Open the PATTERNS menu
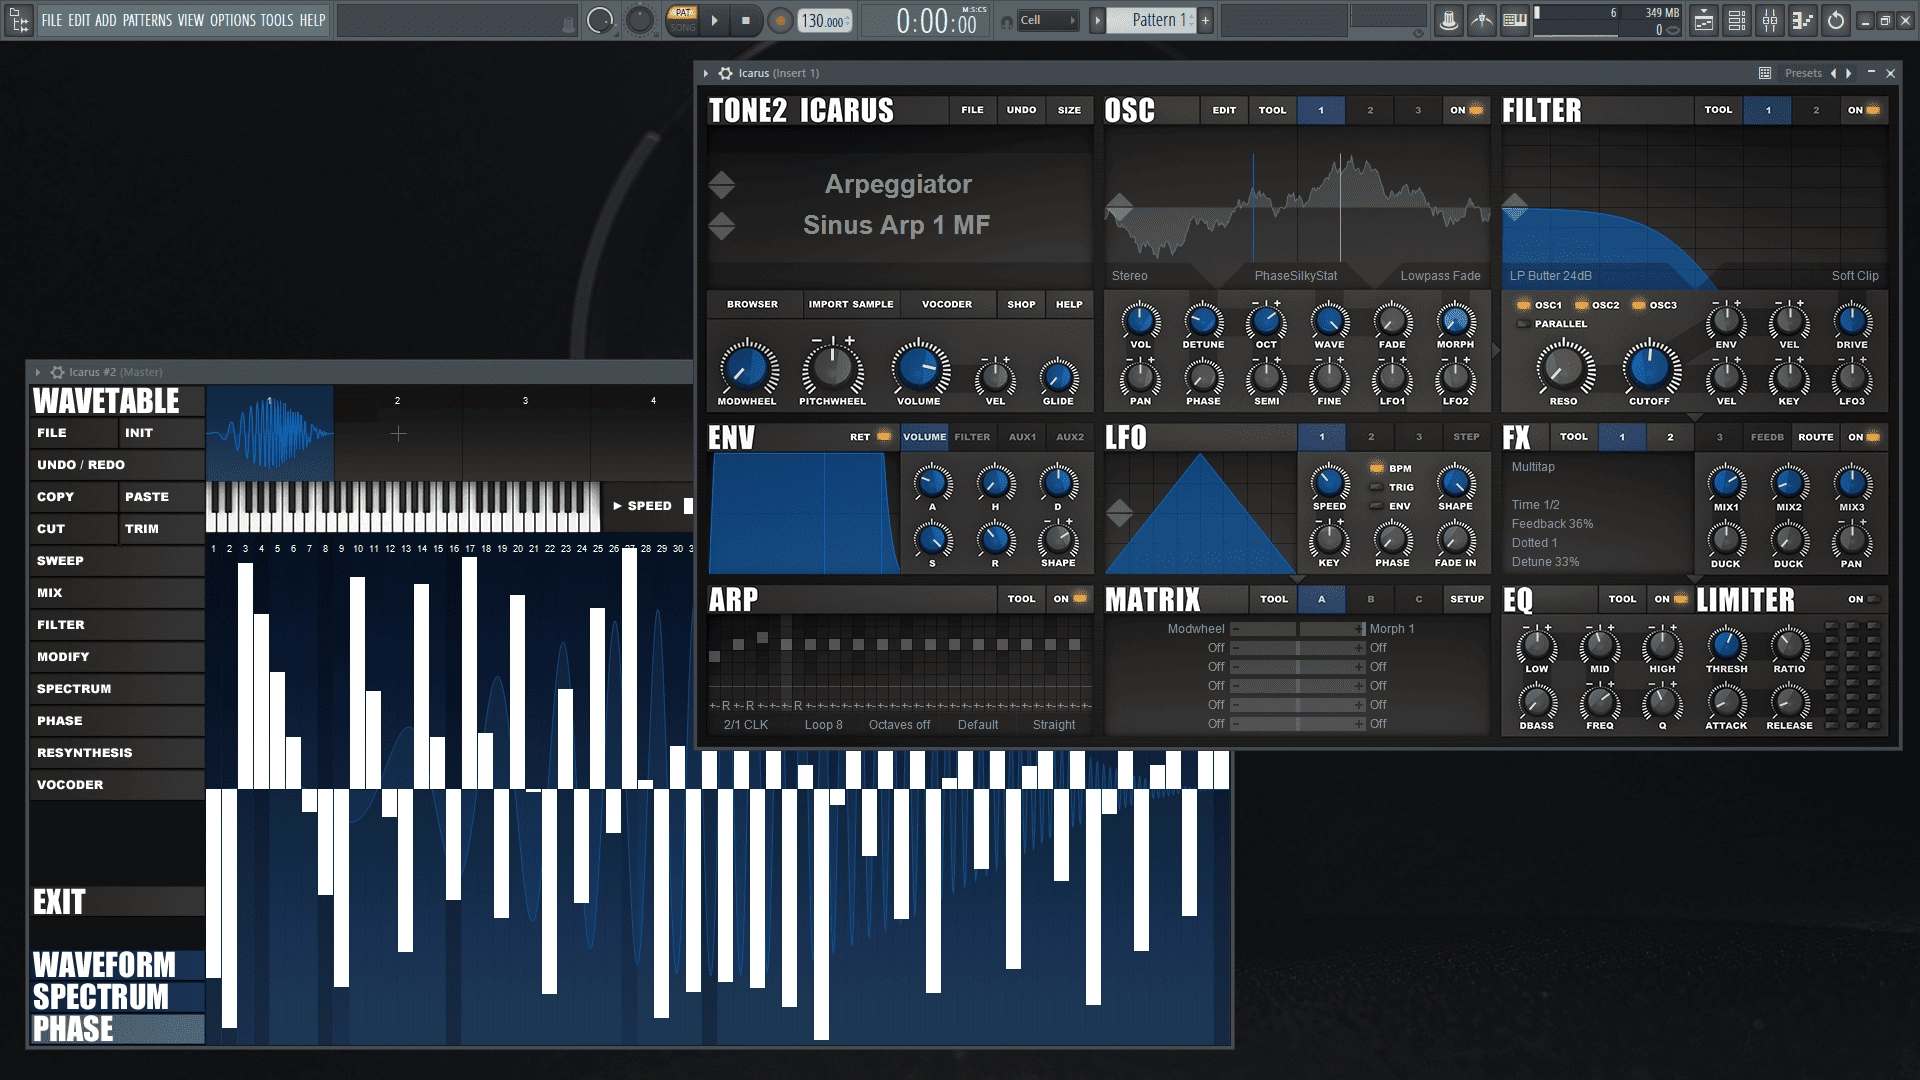Image resolution: width=1920 pixels, height=1080 pixels. pyautogui.click(x=147, y=20)
